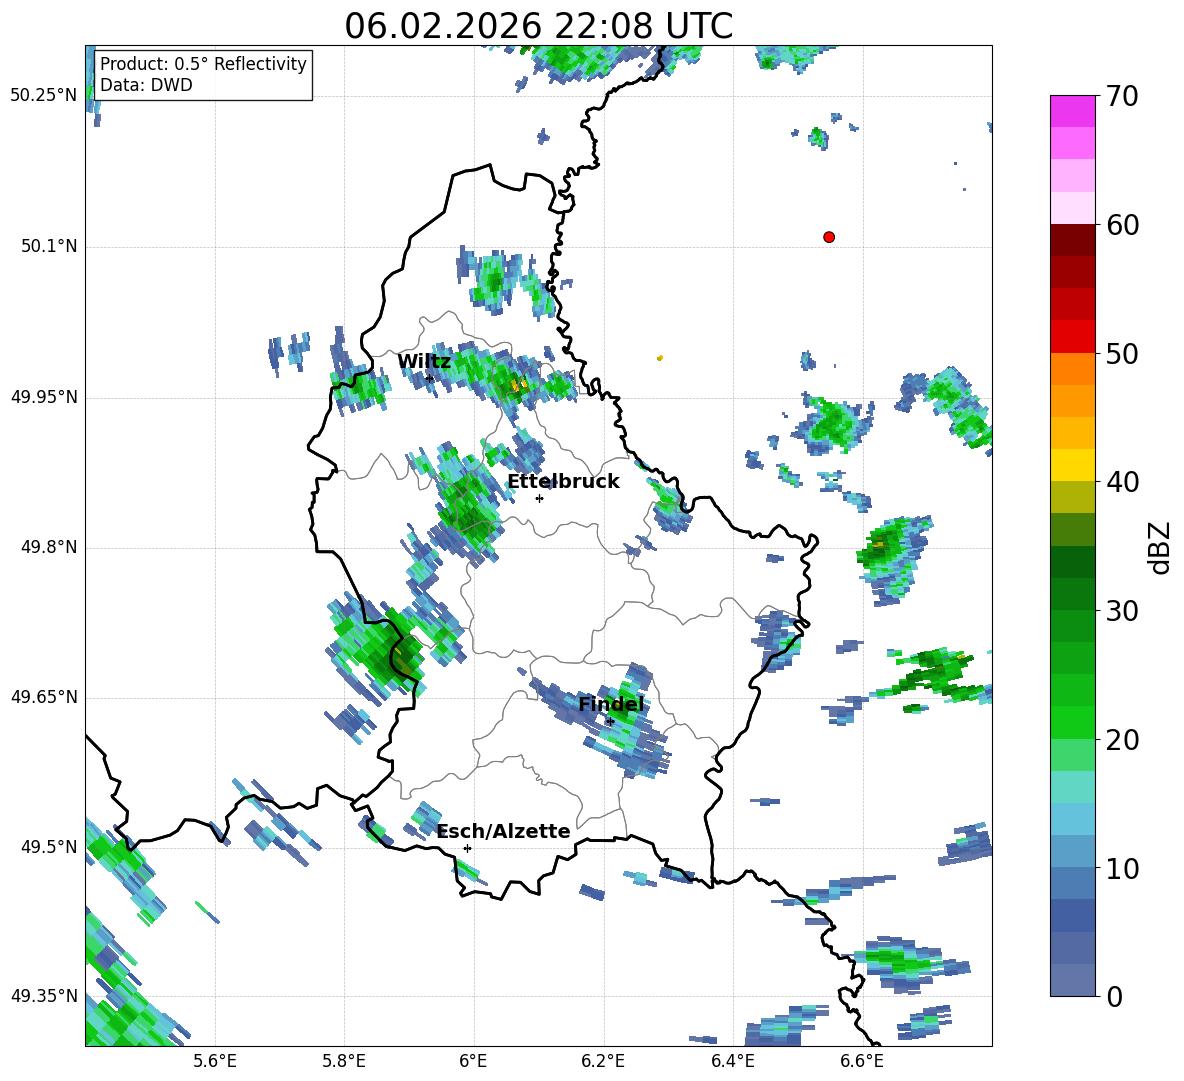Click the dBZ colorbar axis label
The image size is (1184, 1081).
(1160, 547)
